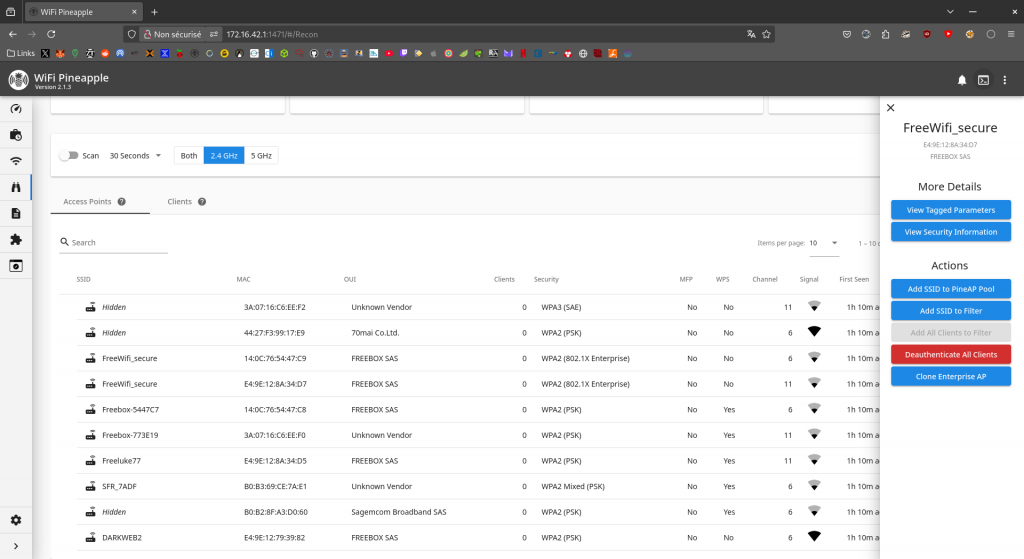Screen dimensions: 1024x559
Task: Click the signal icon in the Freeluke77 row
Action: click(814, 460)
